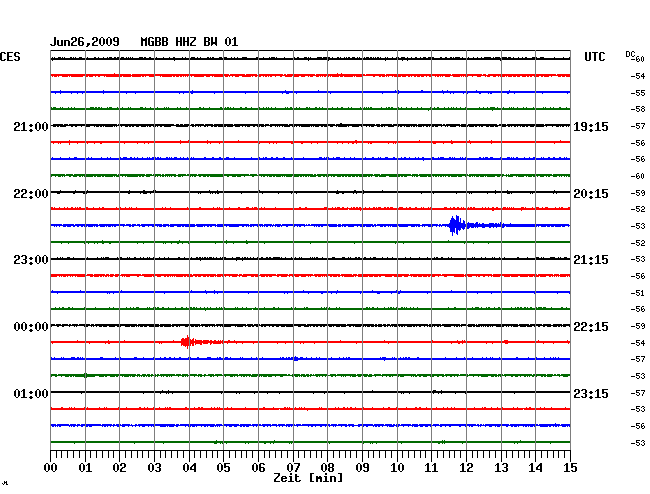Select minute 10 on the time axis
This screenshot has height=494, width=650.
tap(397, 468)
